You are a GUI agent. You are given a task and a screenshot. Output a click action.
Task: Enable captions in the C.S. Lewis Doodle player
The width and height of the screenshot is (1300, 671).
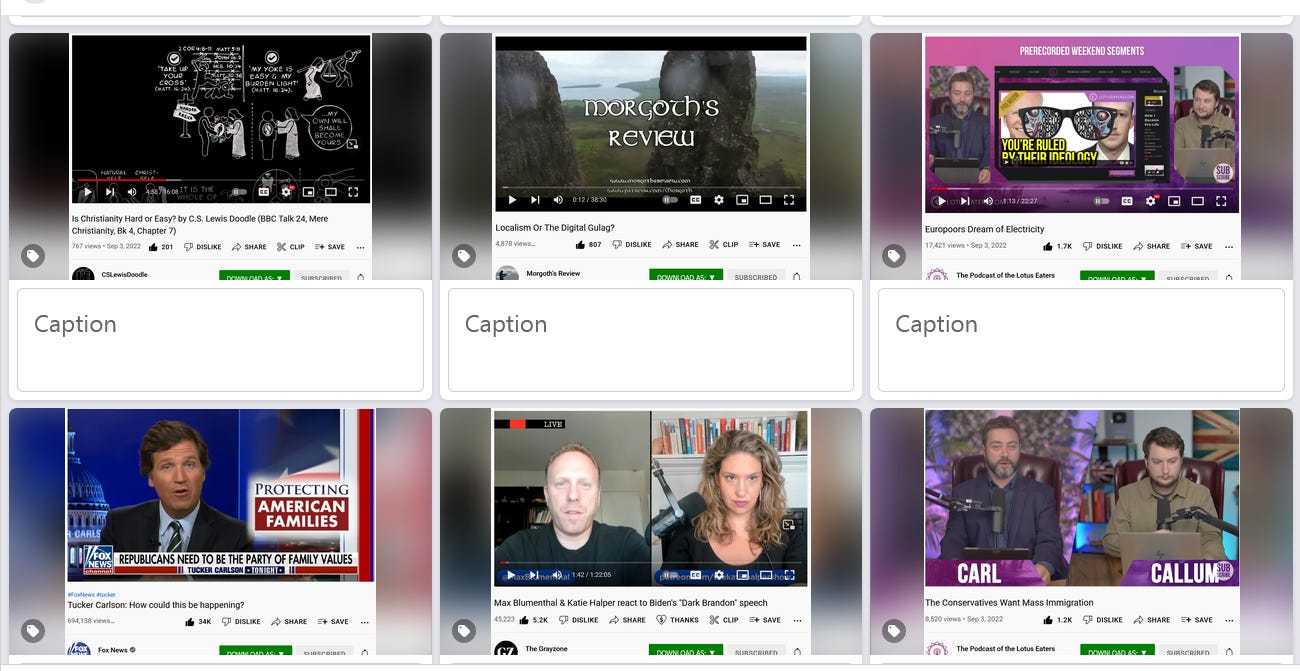[x=265, y=192]
